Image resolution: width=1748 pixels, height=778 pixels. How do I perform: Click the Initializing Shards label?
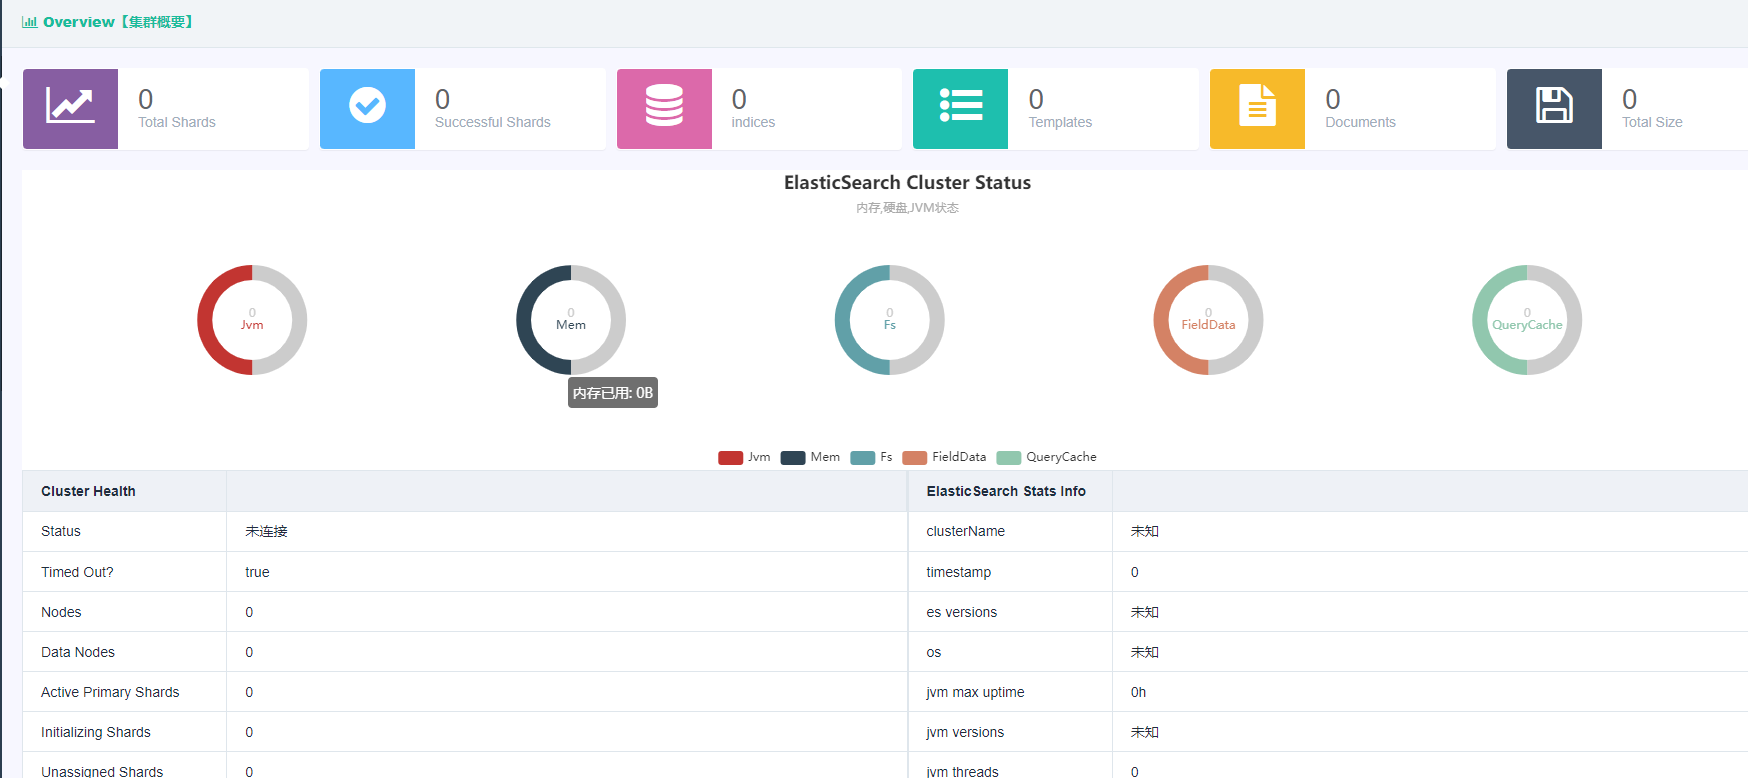click(96, 732)
